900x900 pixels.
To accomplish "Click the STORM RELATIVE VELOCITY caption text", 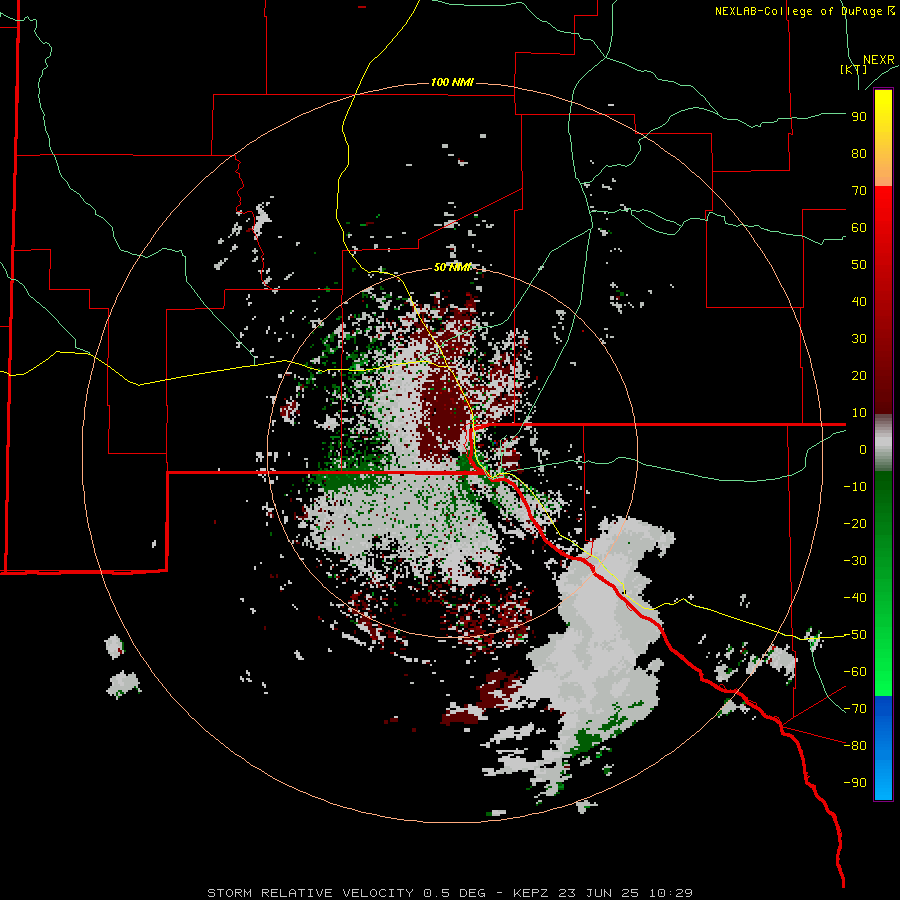I will [449, 893].
